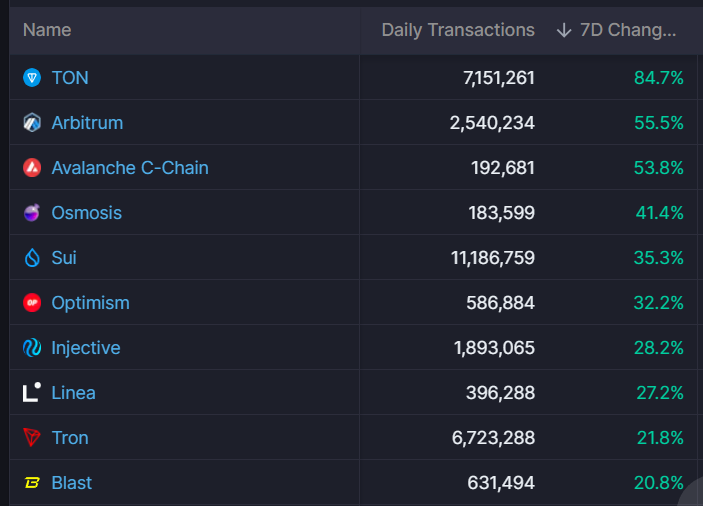
Task: Click Linea's 27.2% change value
Action: (x=660, y=393)
